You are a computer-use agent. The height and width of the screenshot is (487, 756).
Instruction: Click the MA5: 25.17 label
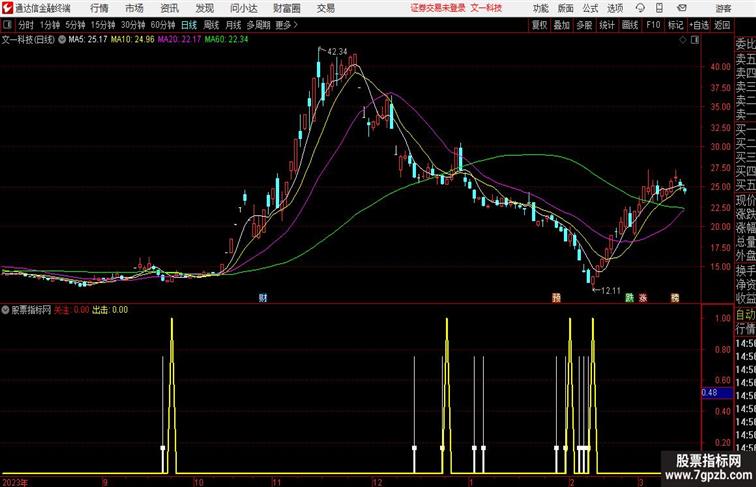click(x=88, y=40)
